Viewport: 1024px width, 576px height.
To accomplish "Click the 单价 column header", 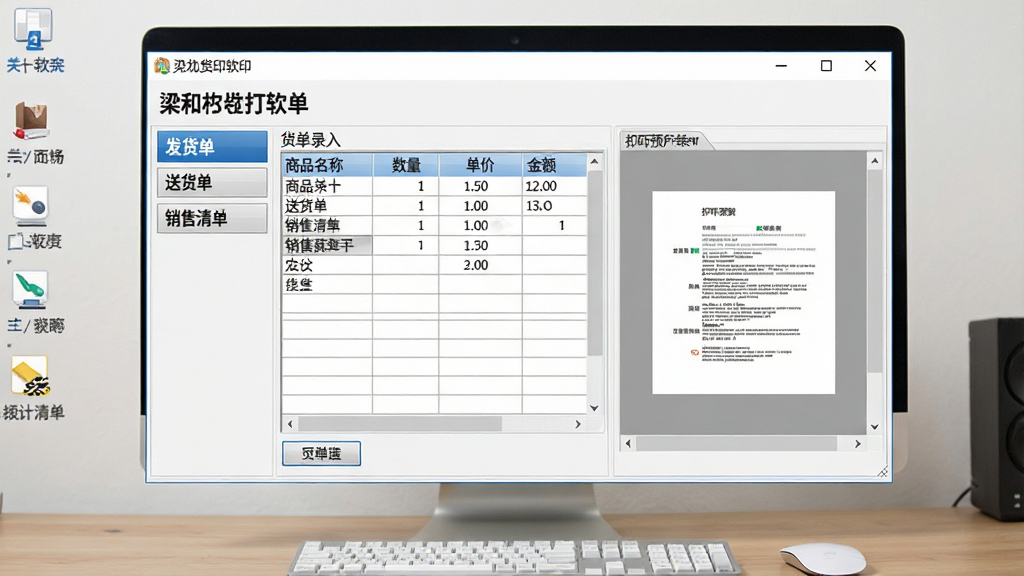I will pos(480,165).
